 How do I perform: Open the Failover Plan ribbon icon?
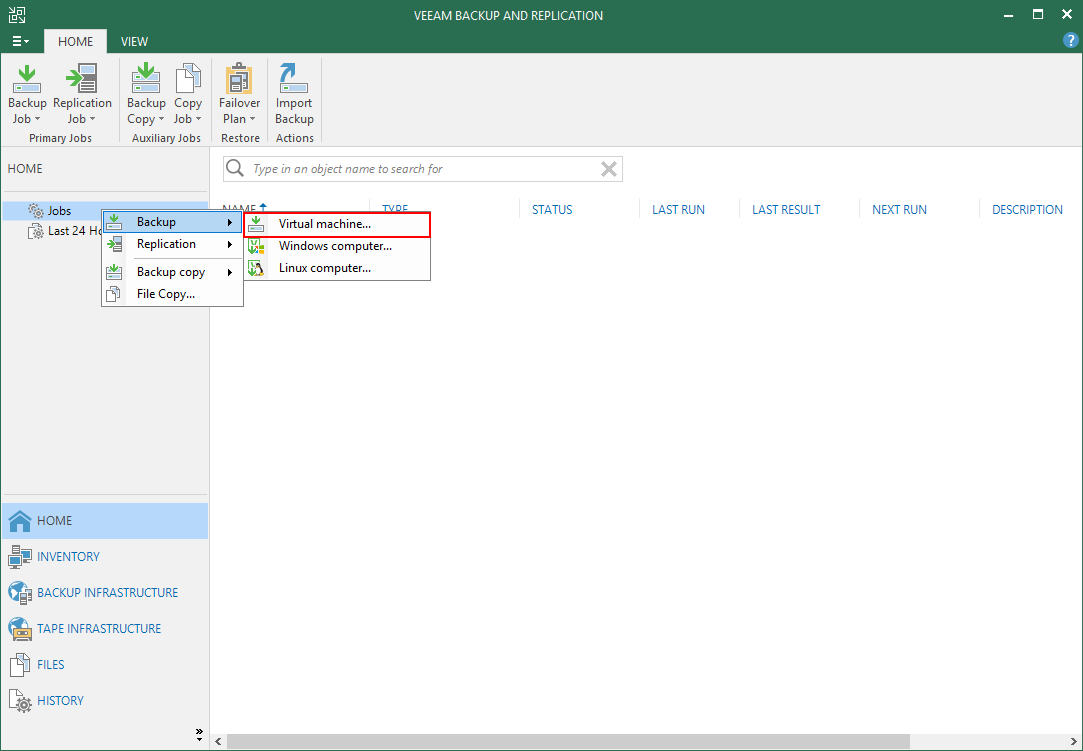click(240, 78)
